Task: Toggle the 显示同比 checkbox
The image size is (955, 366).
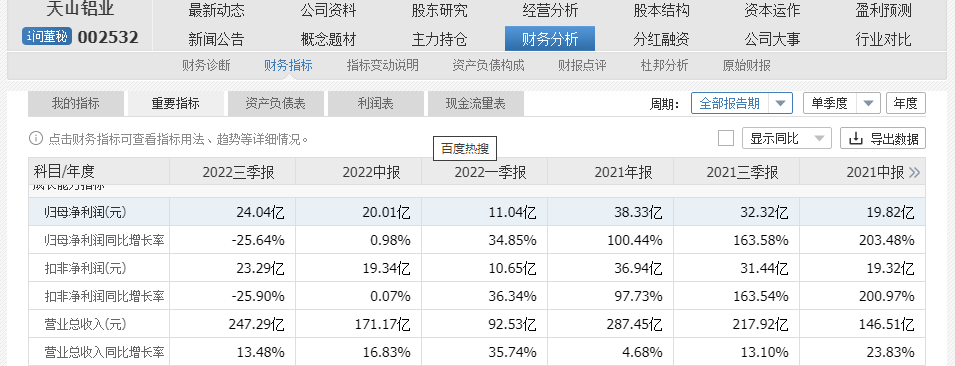Action: (x=725, y=138)
